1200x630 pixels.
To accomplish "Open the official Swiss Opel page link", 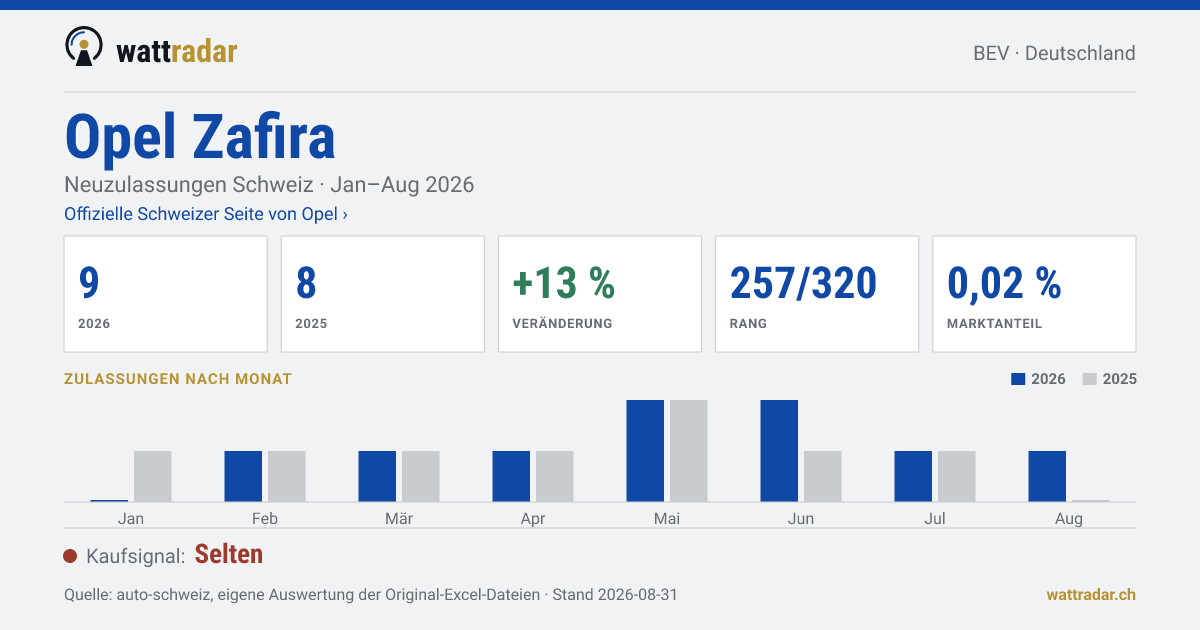I will coord(206,214).
